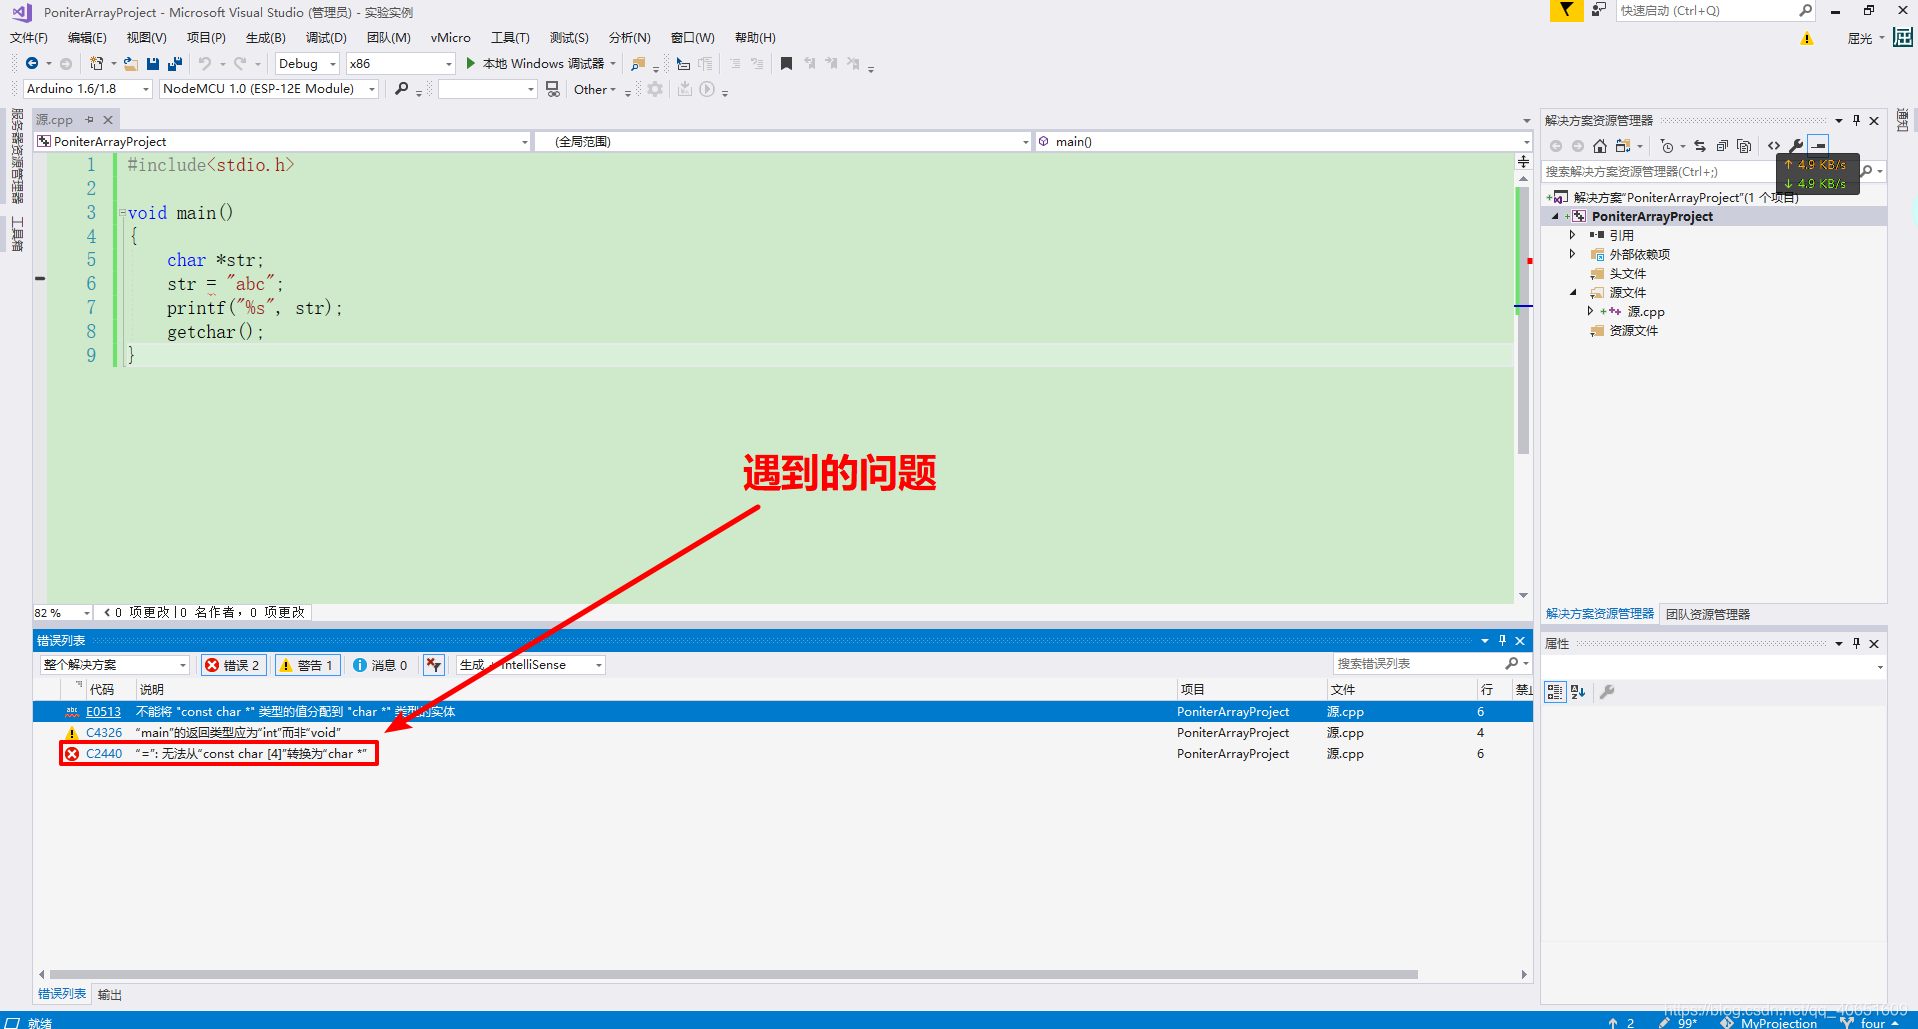The image size is (1918, 1029).
Task: Click the Undo arrow icon
Action: coord(204,63)
